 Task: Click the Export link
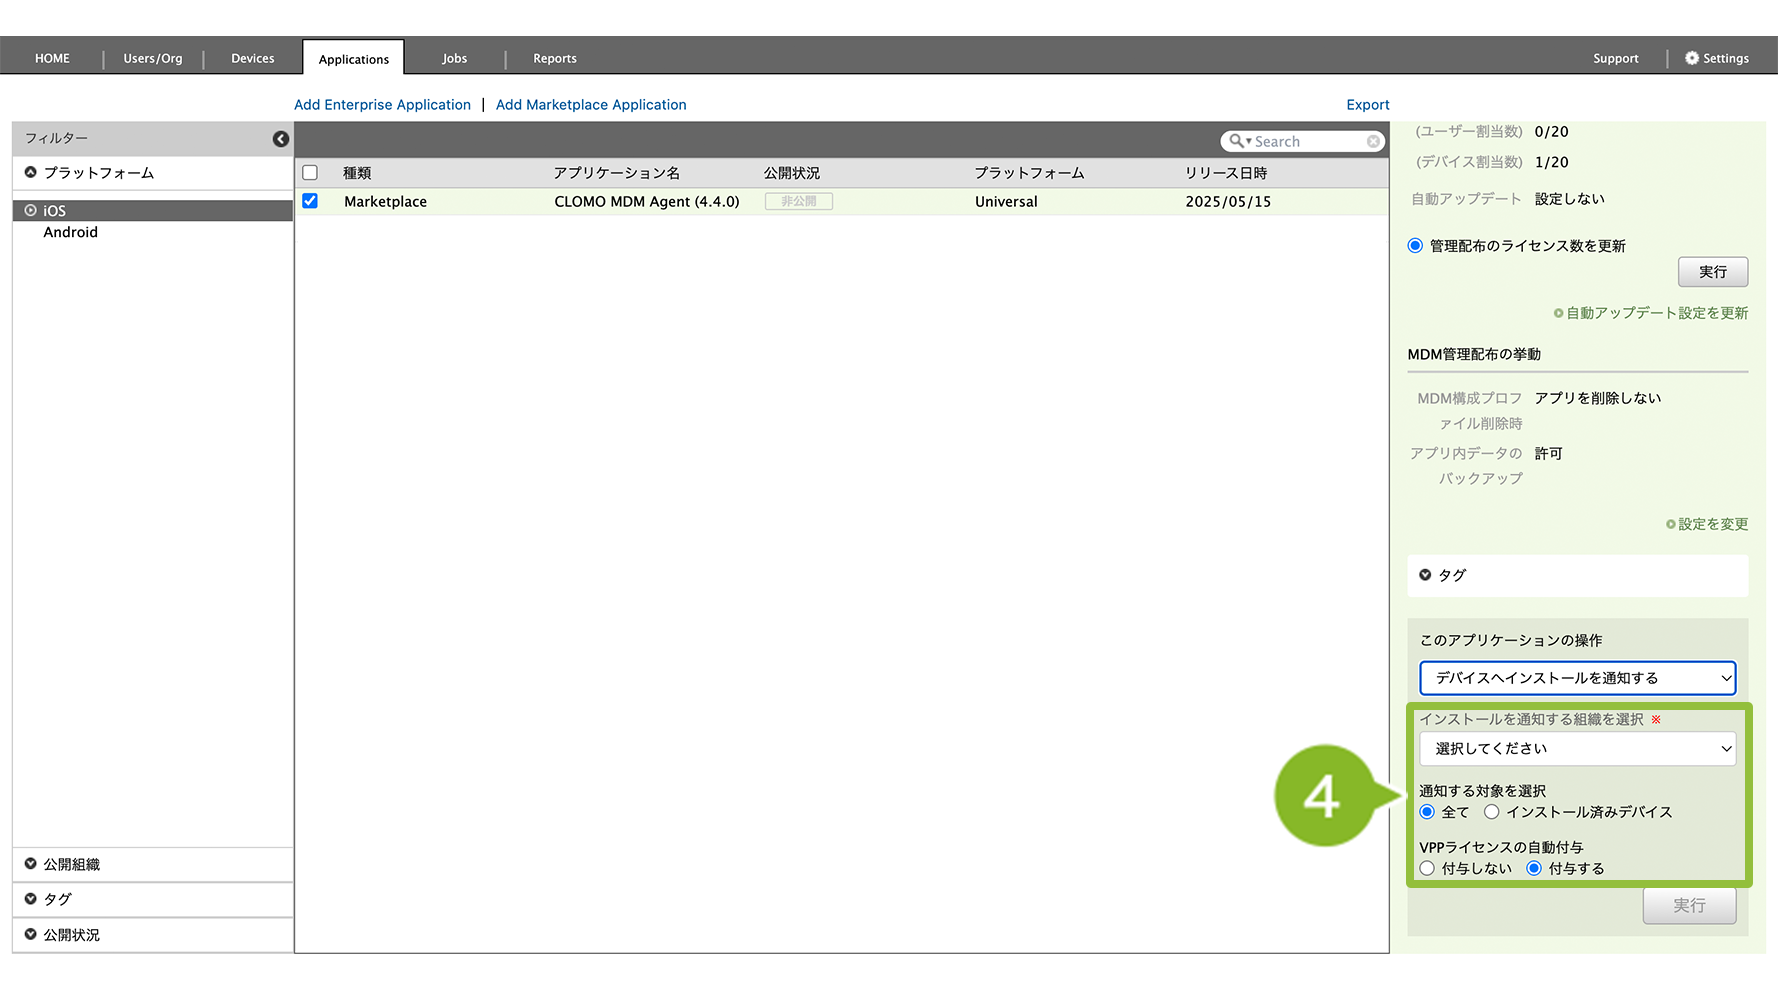point(1367,105)
